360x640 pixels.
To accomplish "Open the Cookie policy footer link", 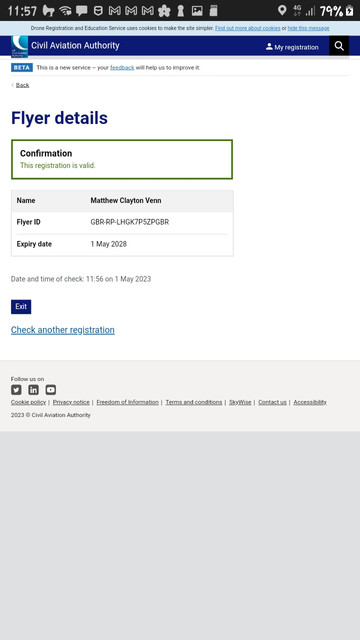I will tap(28, 402).
